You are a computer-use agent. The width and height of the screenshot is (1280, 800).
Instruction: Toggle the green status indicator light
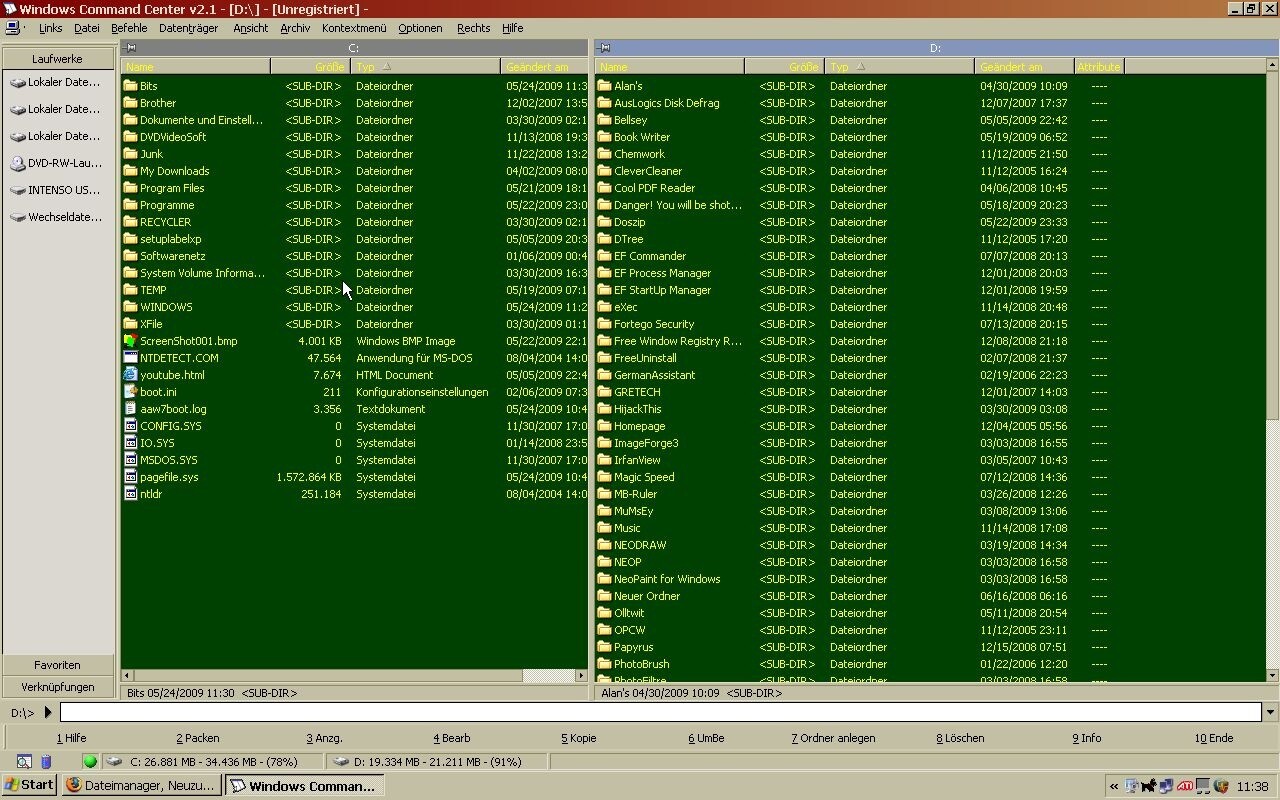[90, 761]
